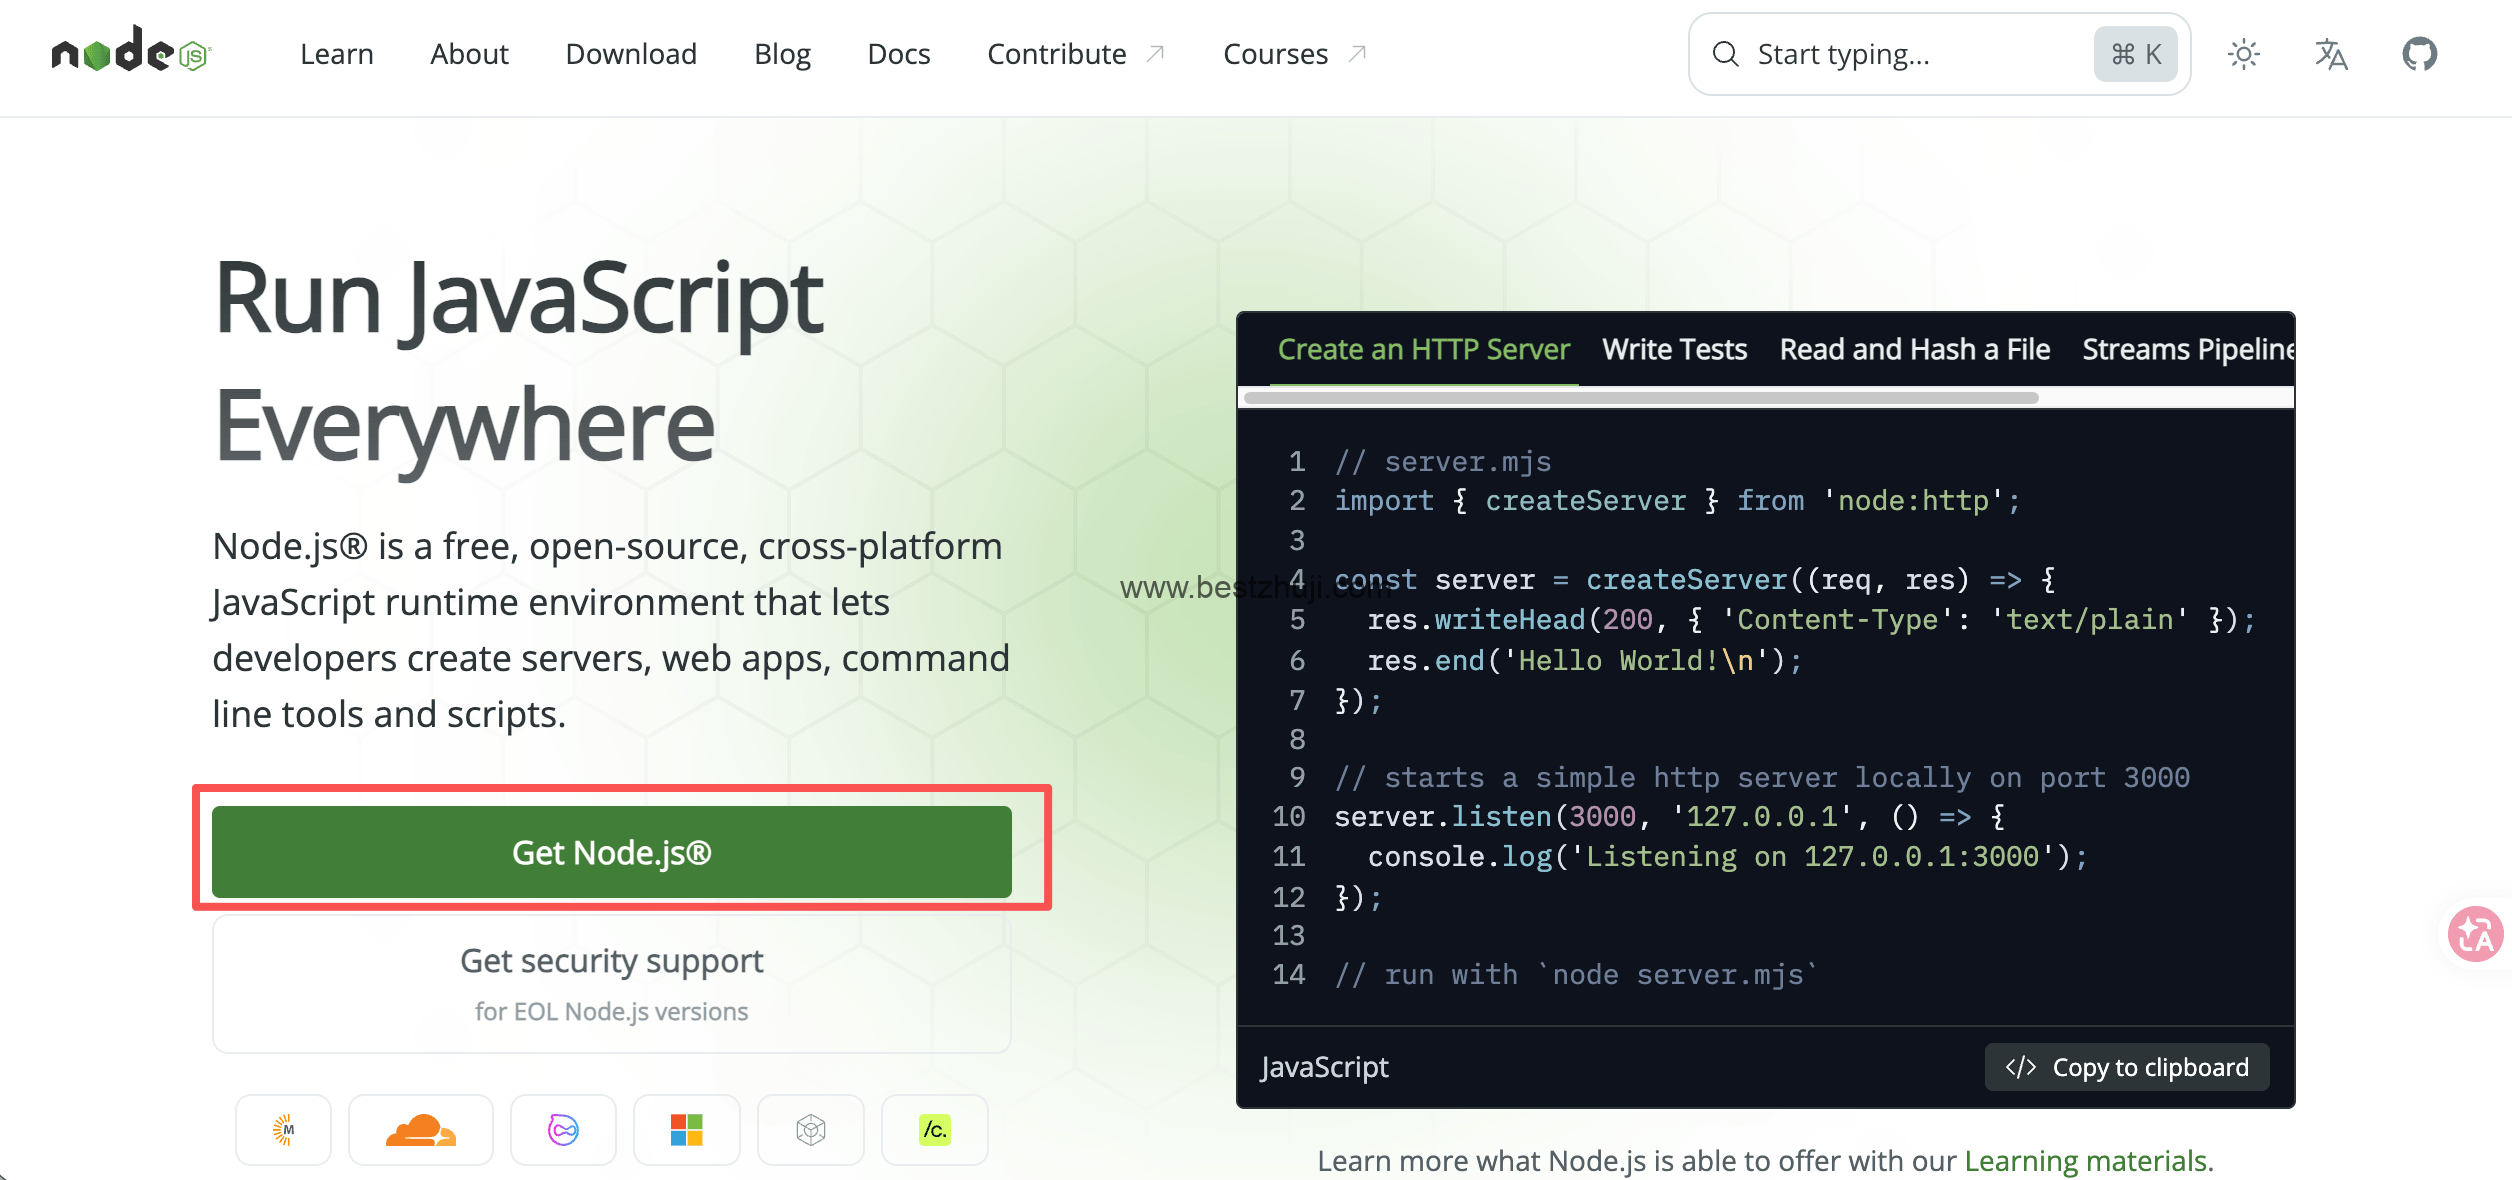Open the language selector icon in the header
The width and height of the screenshot is (2512, 1180).
pos(2331,54)
